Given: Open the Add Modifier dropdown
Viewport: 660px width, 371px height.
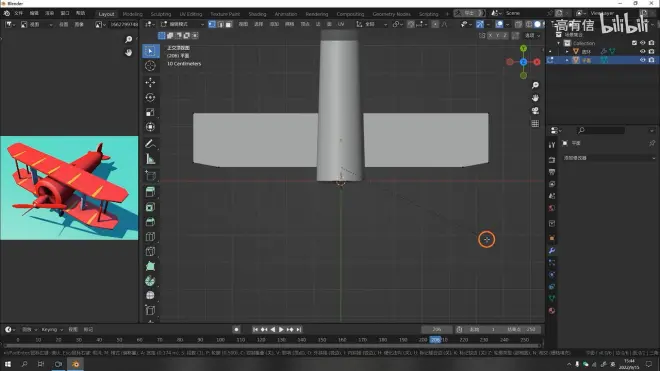Looking at the screenshot, I should 609,158.
